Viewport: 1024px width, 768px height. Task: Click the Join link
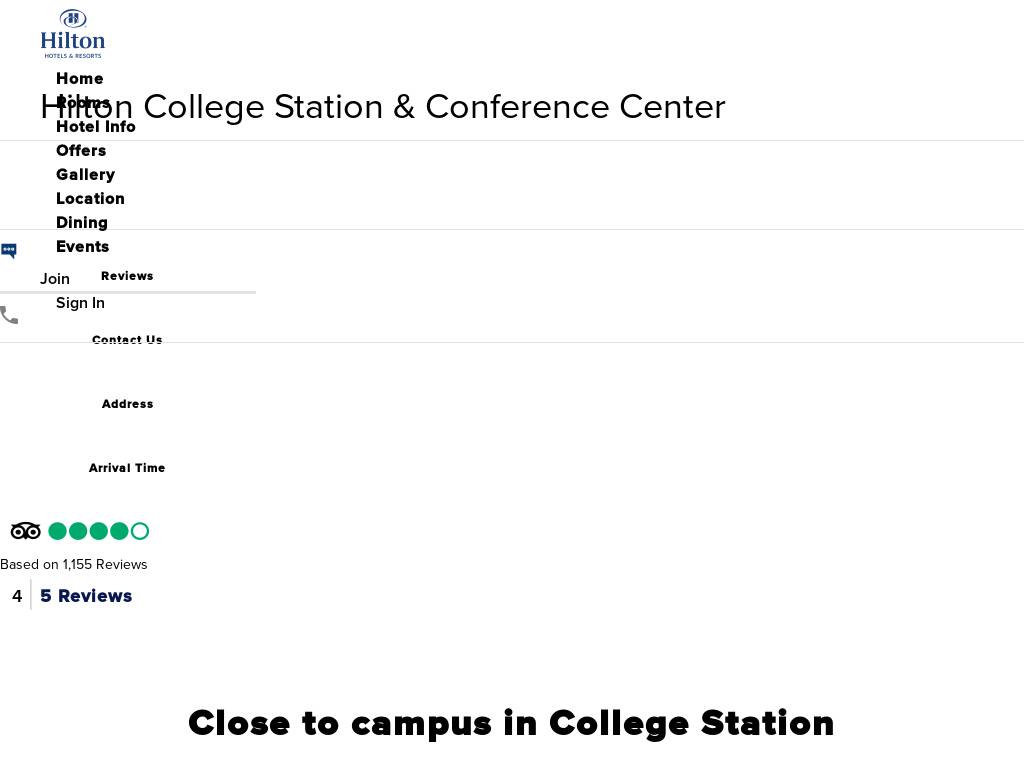pos(55,279)
